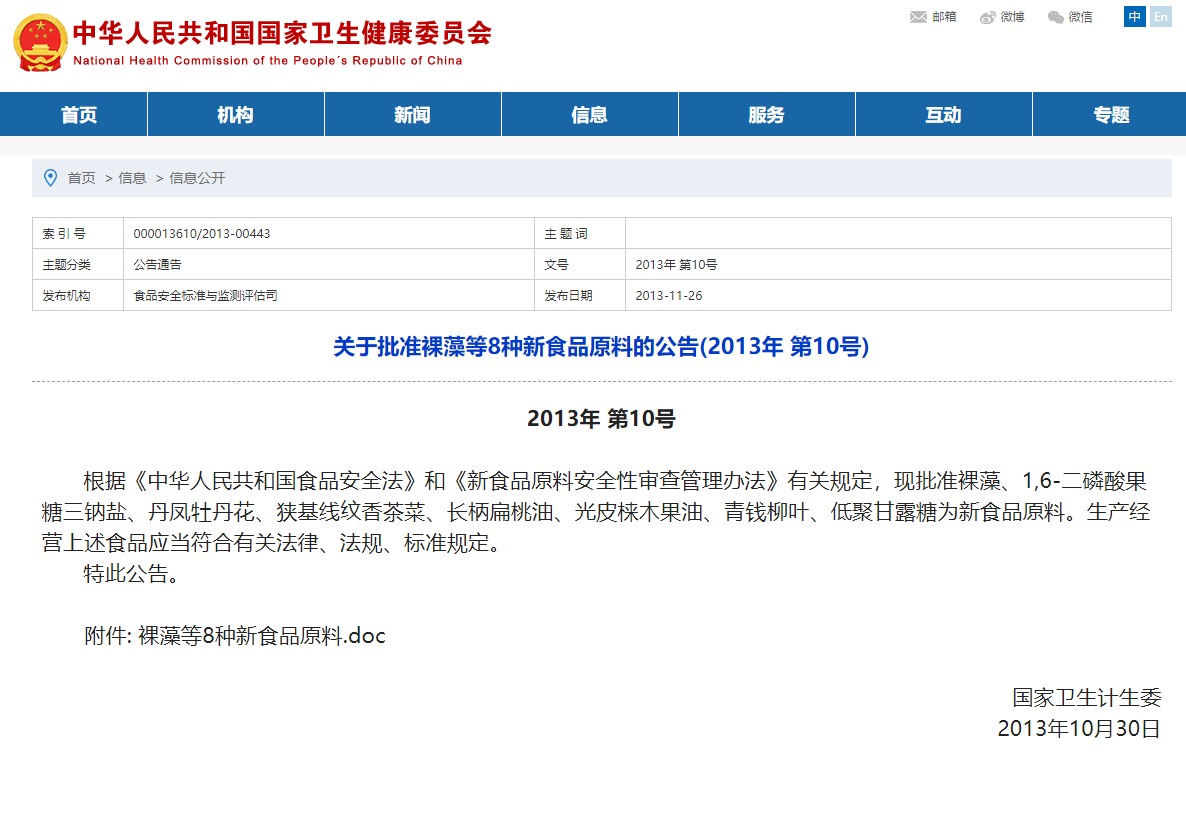Click document number 2013年 第10号 in the table

[676, 265]
